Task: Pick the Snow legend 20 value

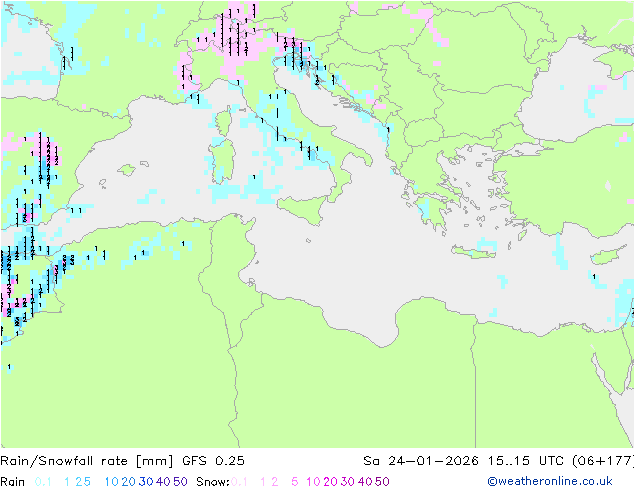Action: (x=330, y=482)
